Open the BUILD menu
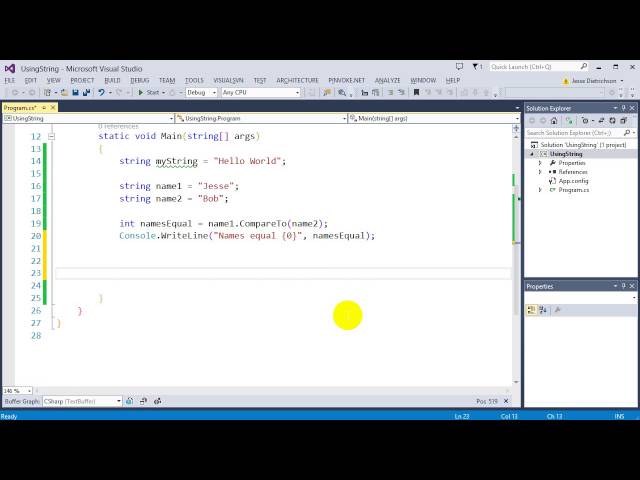The width and height of the screenshot is (640, 480). 112,80
